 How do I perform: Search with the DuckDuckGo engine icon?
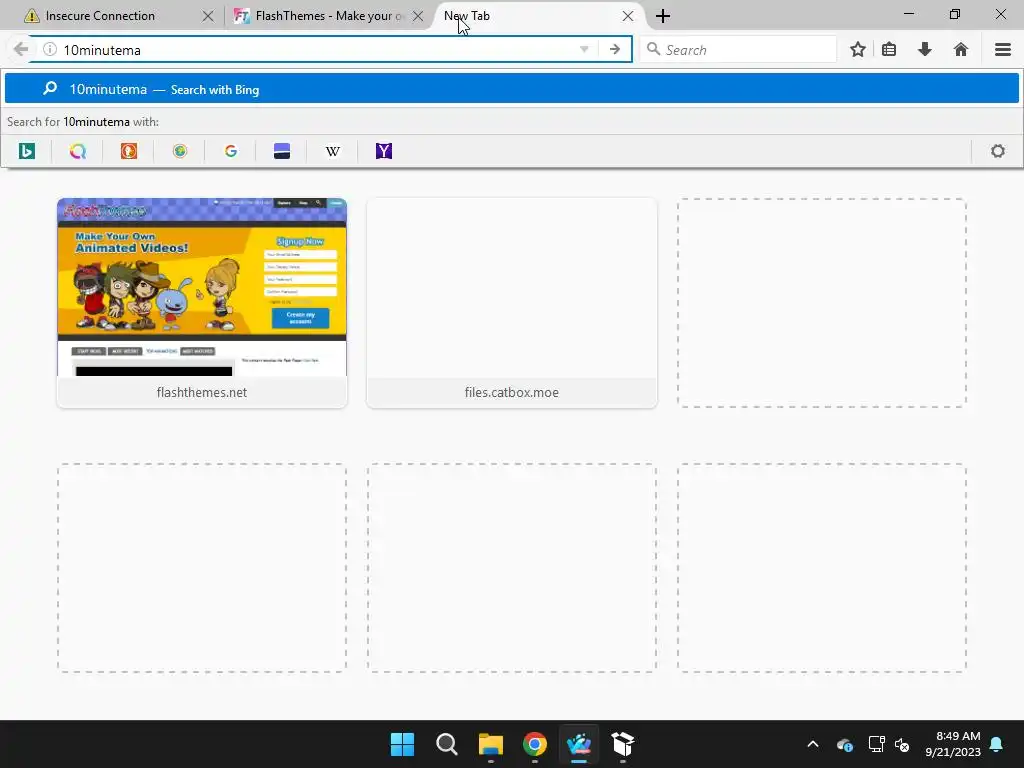point(129,152)
